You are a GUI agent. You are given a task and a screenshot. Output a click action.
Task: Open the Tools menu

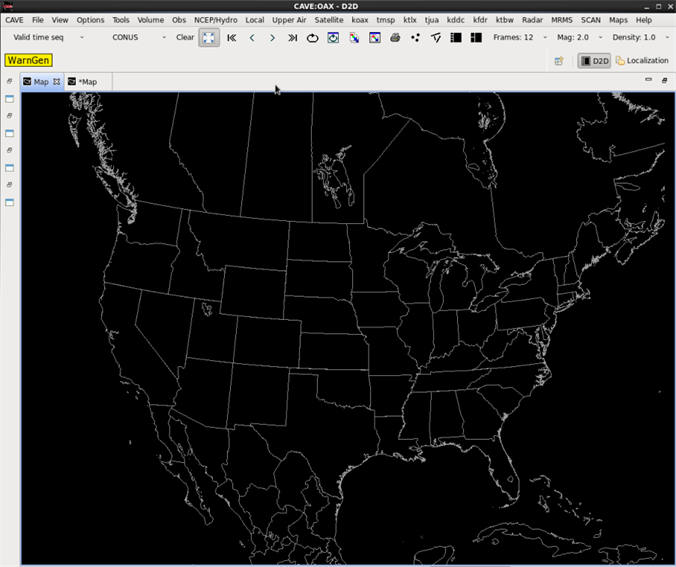121,20
